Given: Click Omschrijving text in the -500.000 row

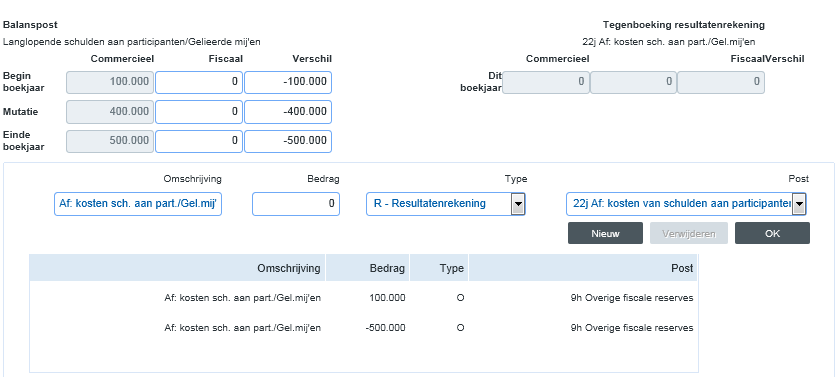Looking at the screenshot, I should coord(243,328).
